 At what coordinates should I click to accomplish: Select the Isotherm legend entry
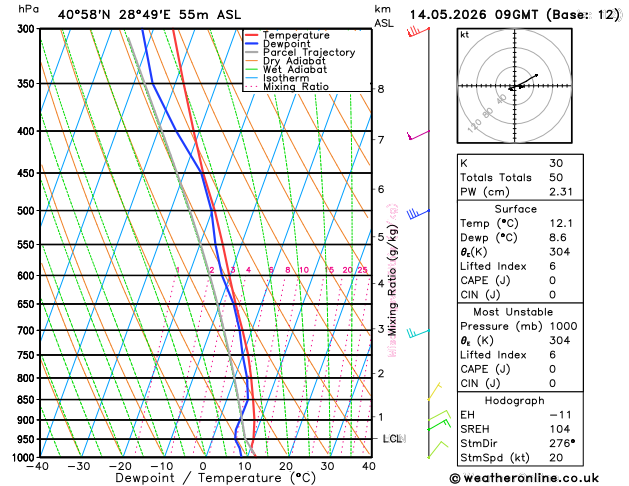click(x=277, y=78)
